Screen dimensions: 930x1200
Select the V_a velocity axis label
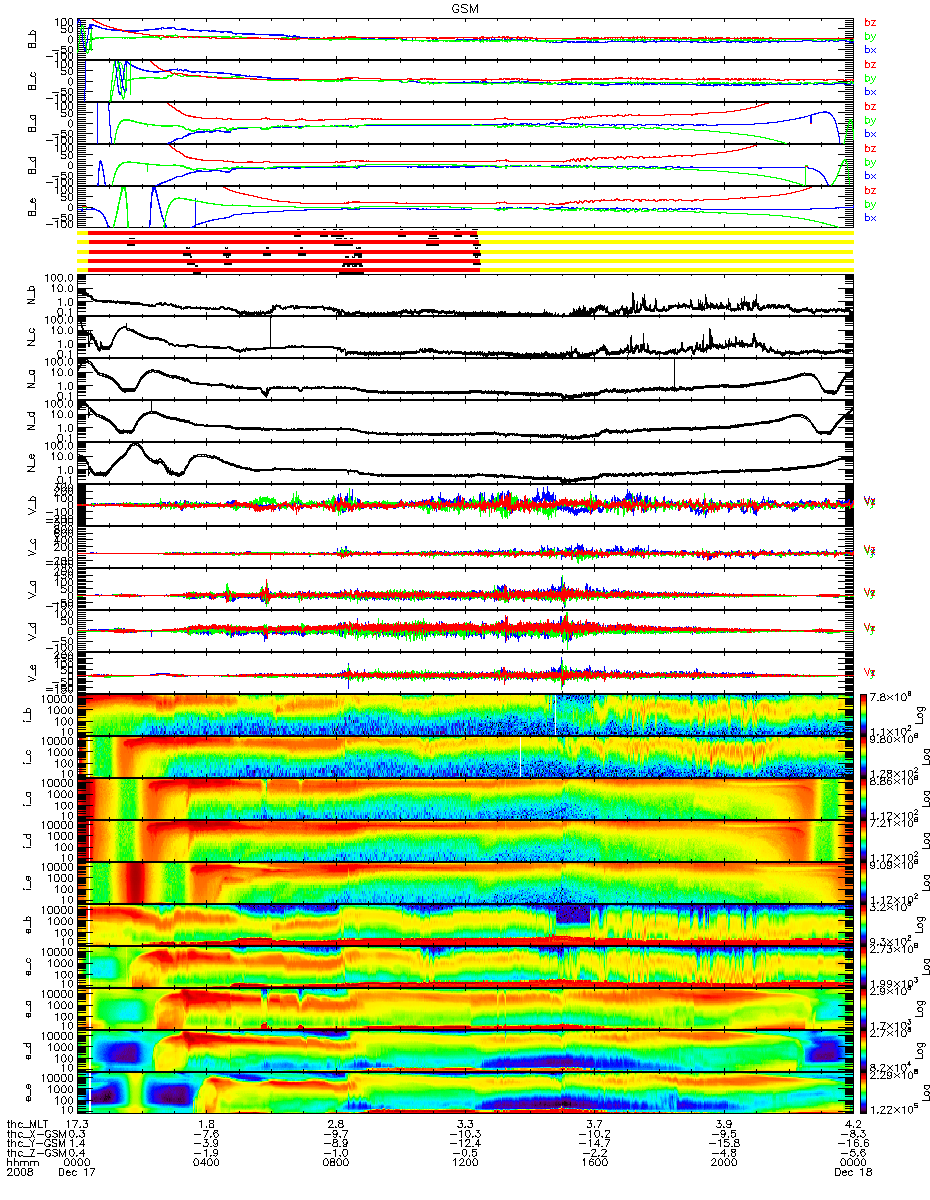[30, 589]
